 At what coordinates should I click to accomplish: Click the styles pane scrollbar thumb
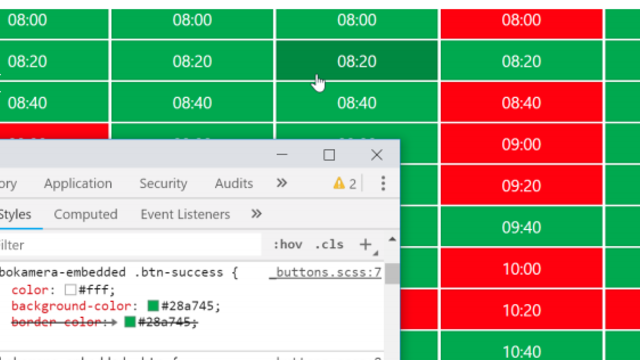coord(392,273)
